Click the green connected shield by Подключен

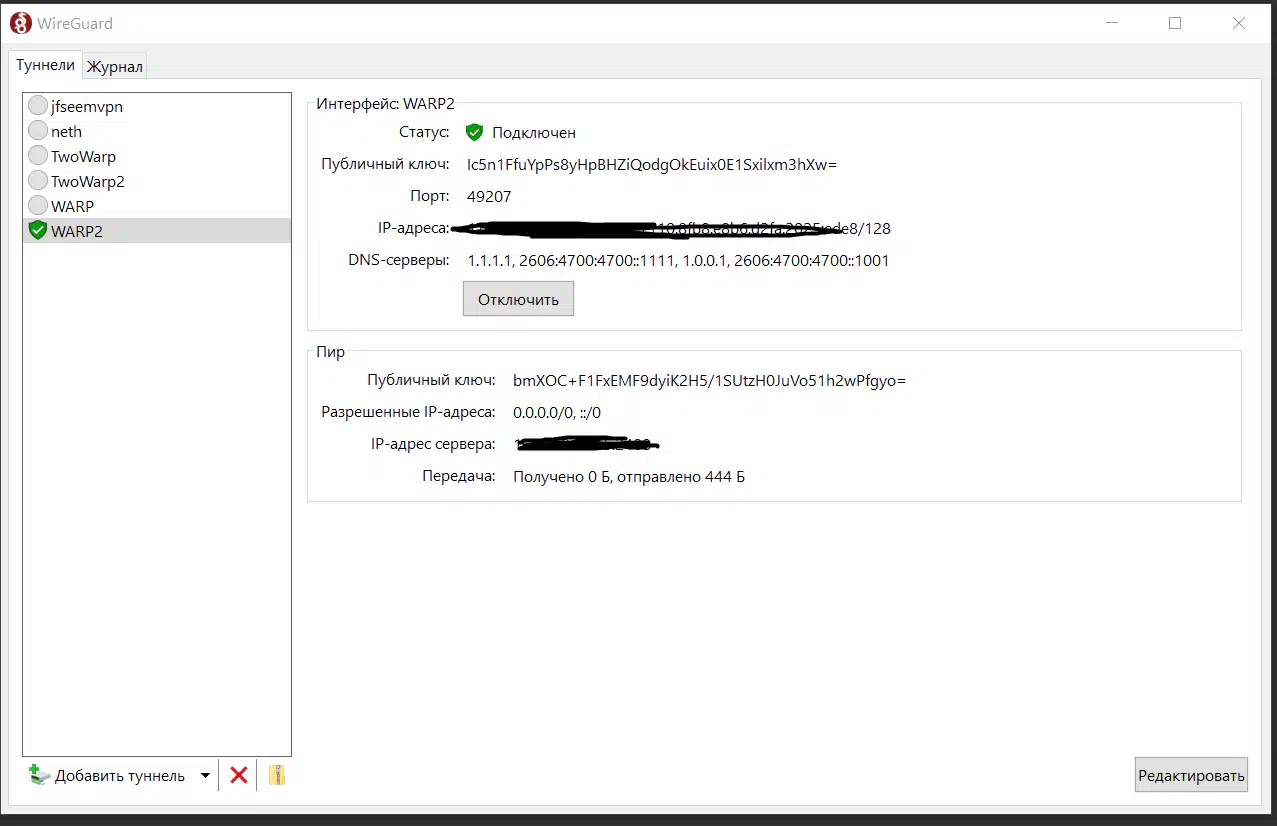[x=474, y=133]
